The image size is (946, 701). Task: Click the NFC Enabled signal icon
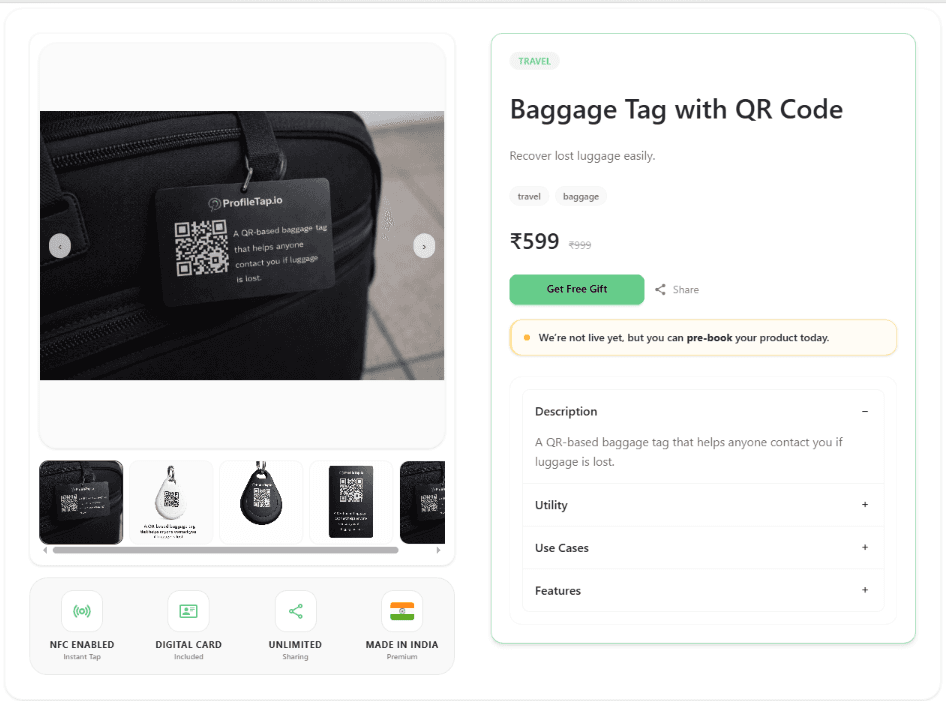[82, 611]
